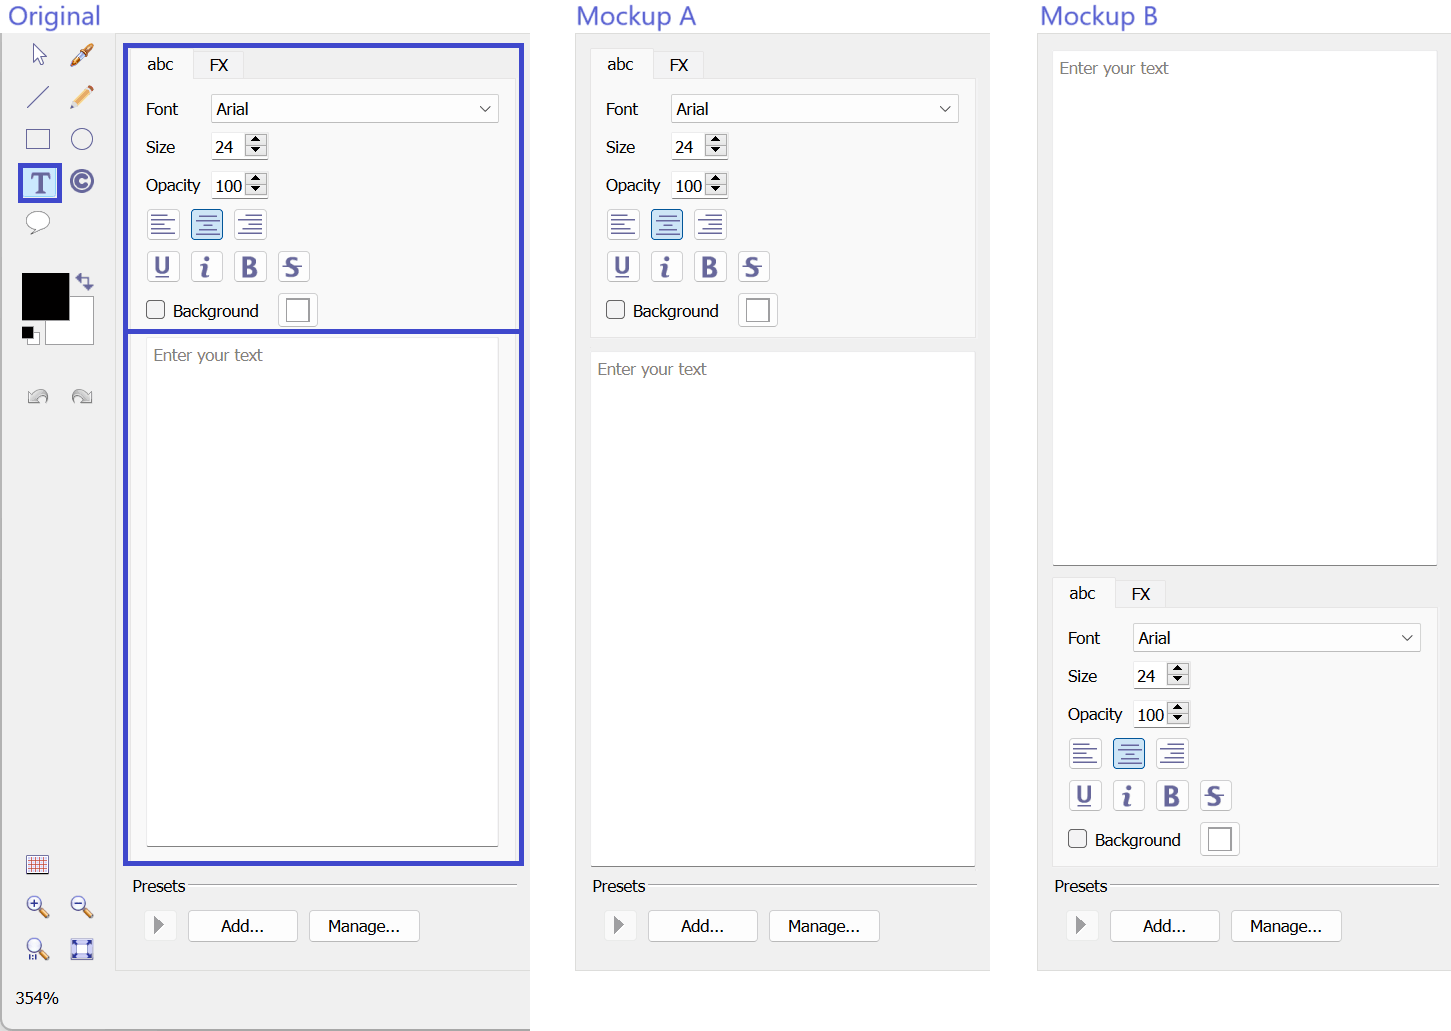The width and height of the screenshot is (1451, 1031).
Task: Enable Background checkbox in Original panel
Action: (x=155, y=310)
